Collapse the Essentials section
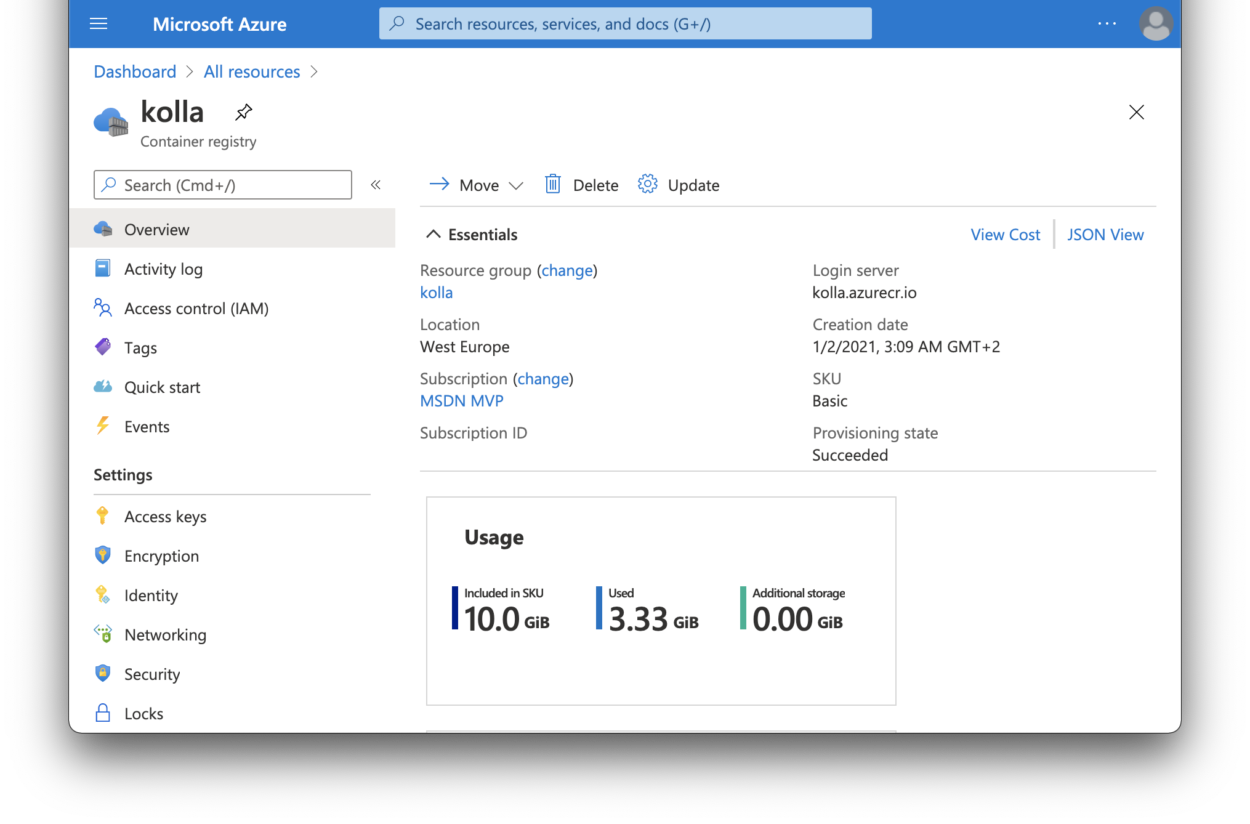The image size is (1250, 824). [x=432, y=234]
